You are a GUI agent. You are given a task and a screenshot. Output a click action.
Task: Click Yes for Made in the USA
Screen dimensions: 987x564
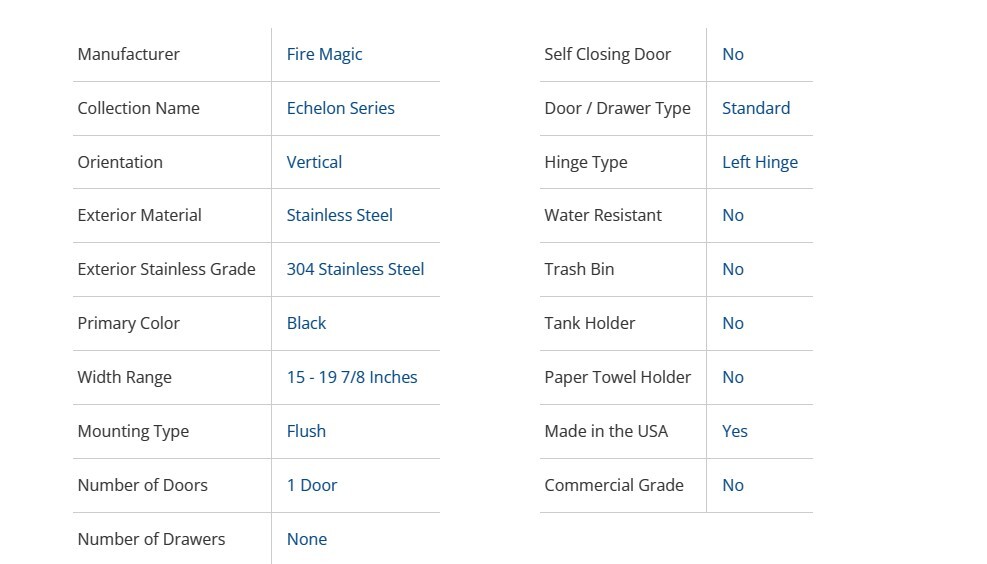click(x=734, y=431)
